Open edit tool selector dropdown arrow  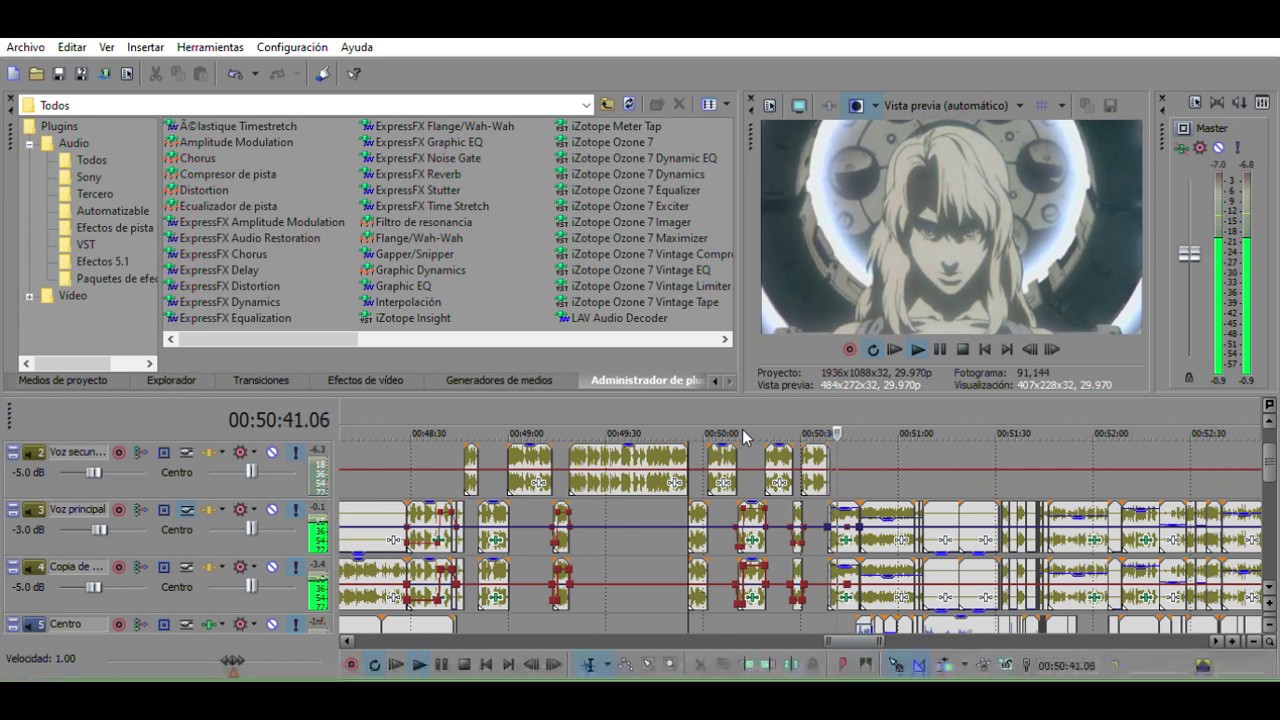coord(606,665)
